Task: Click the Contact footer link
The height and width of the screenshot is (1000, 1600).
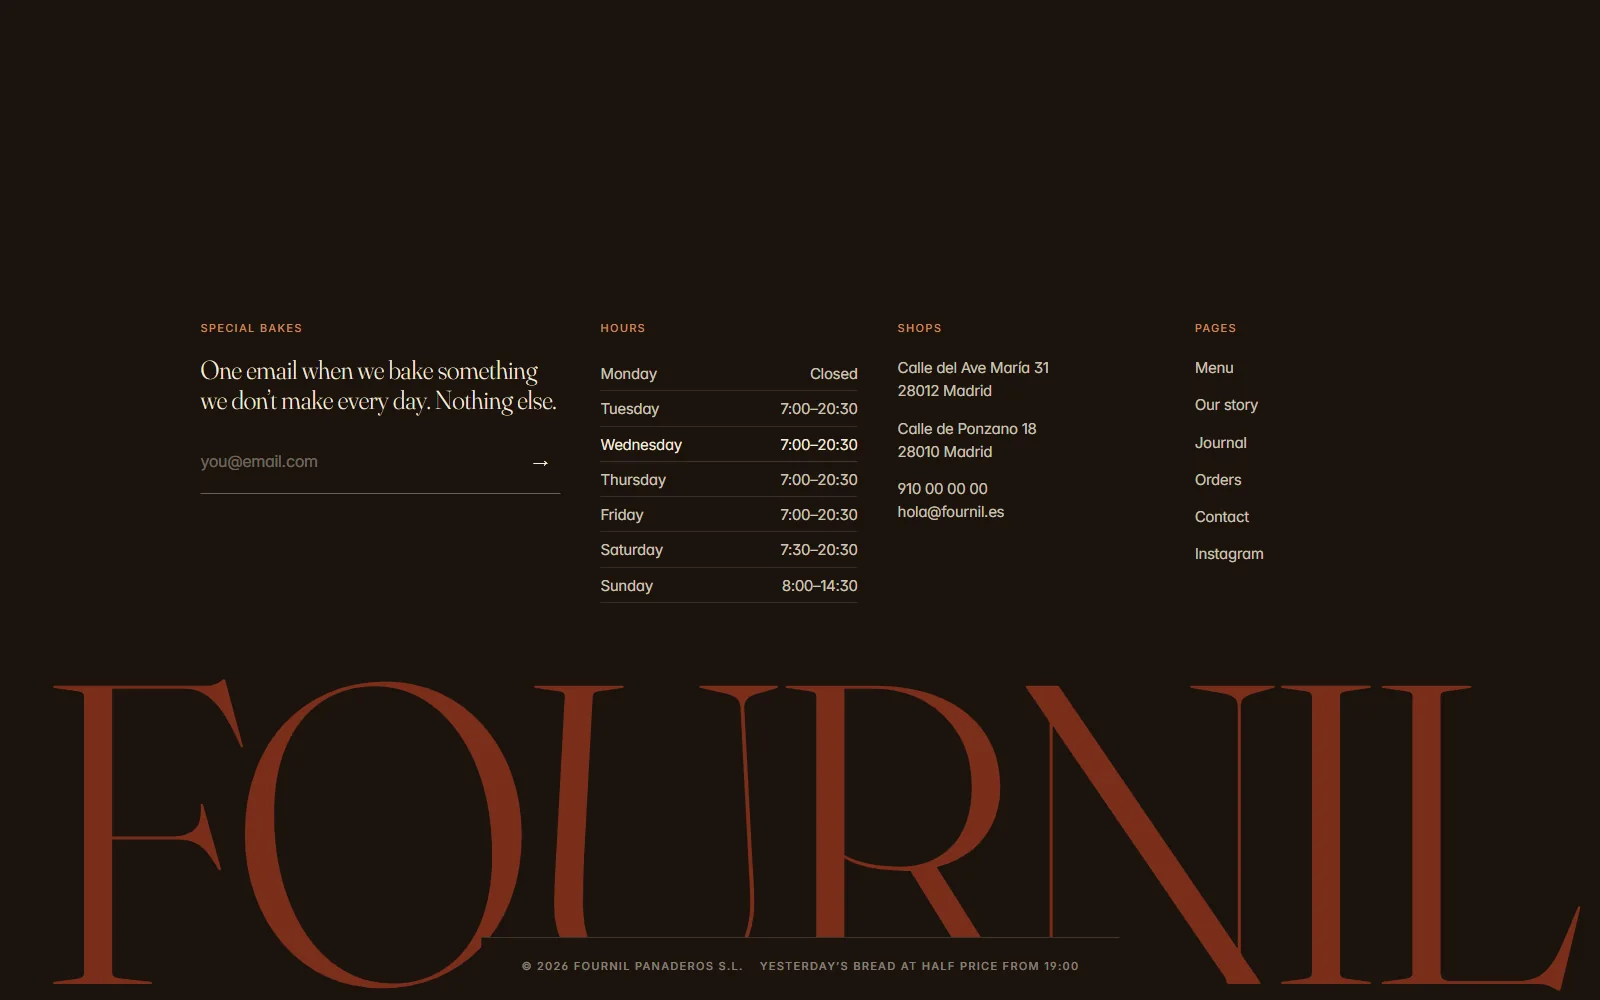Action: point(1222,517)
